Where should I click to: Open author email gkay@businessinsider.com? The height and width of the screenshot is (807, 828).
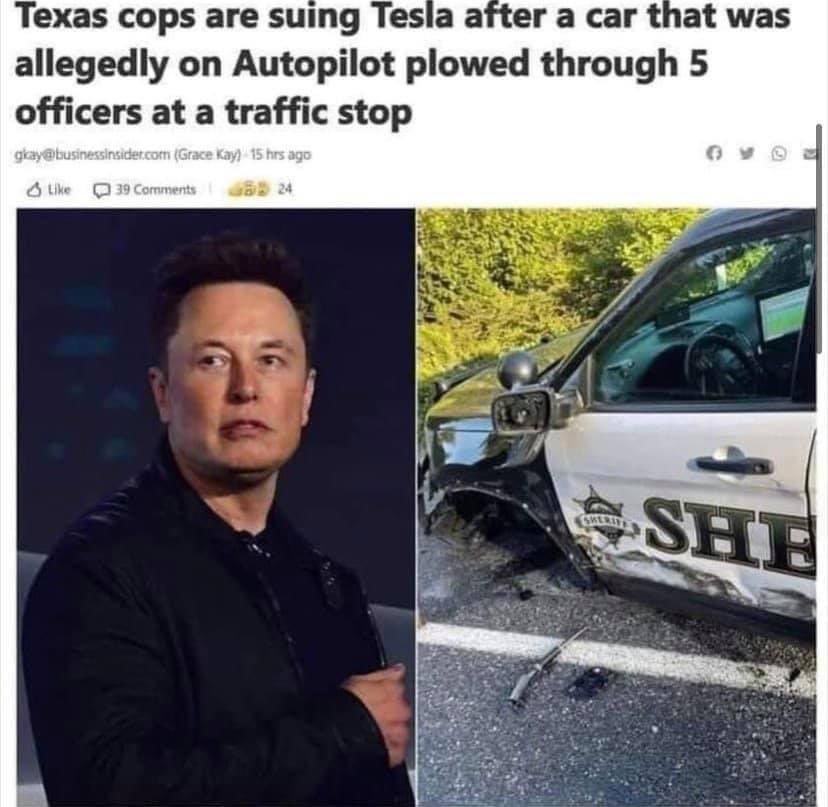click(93, 155)
